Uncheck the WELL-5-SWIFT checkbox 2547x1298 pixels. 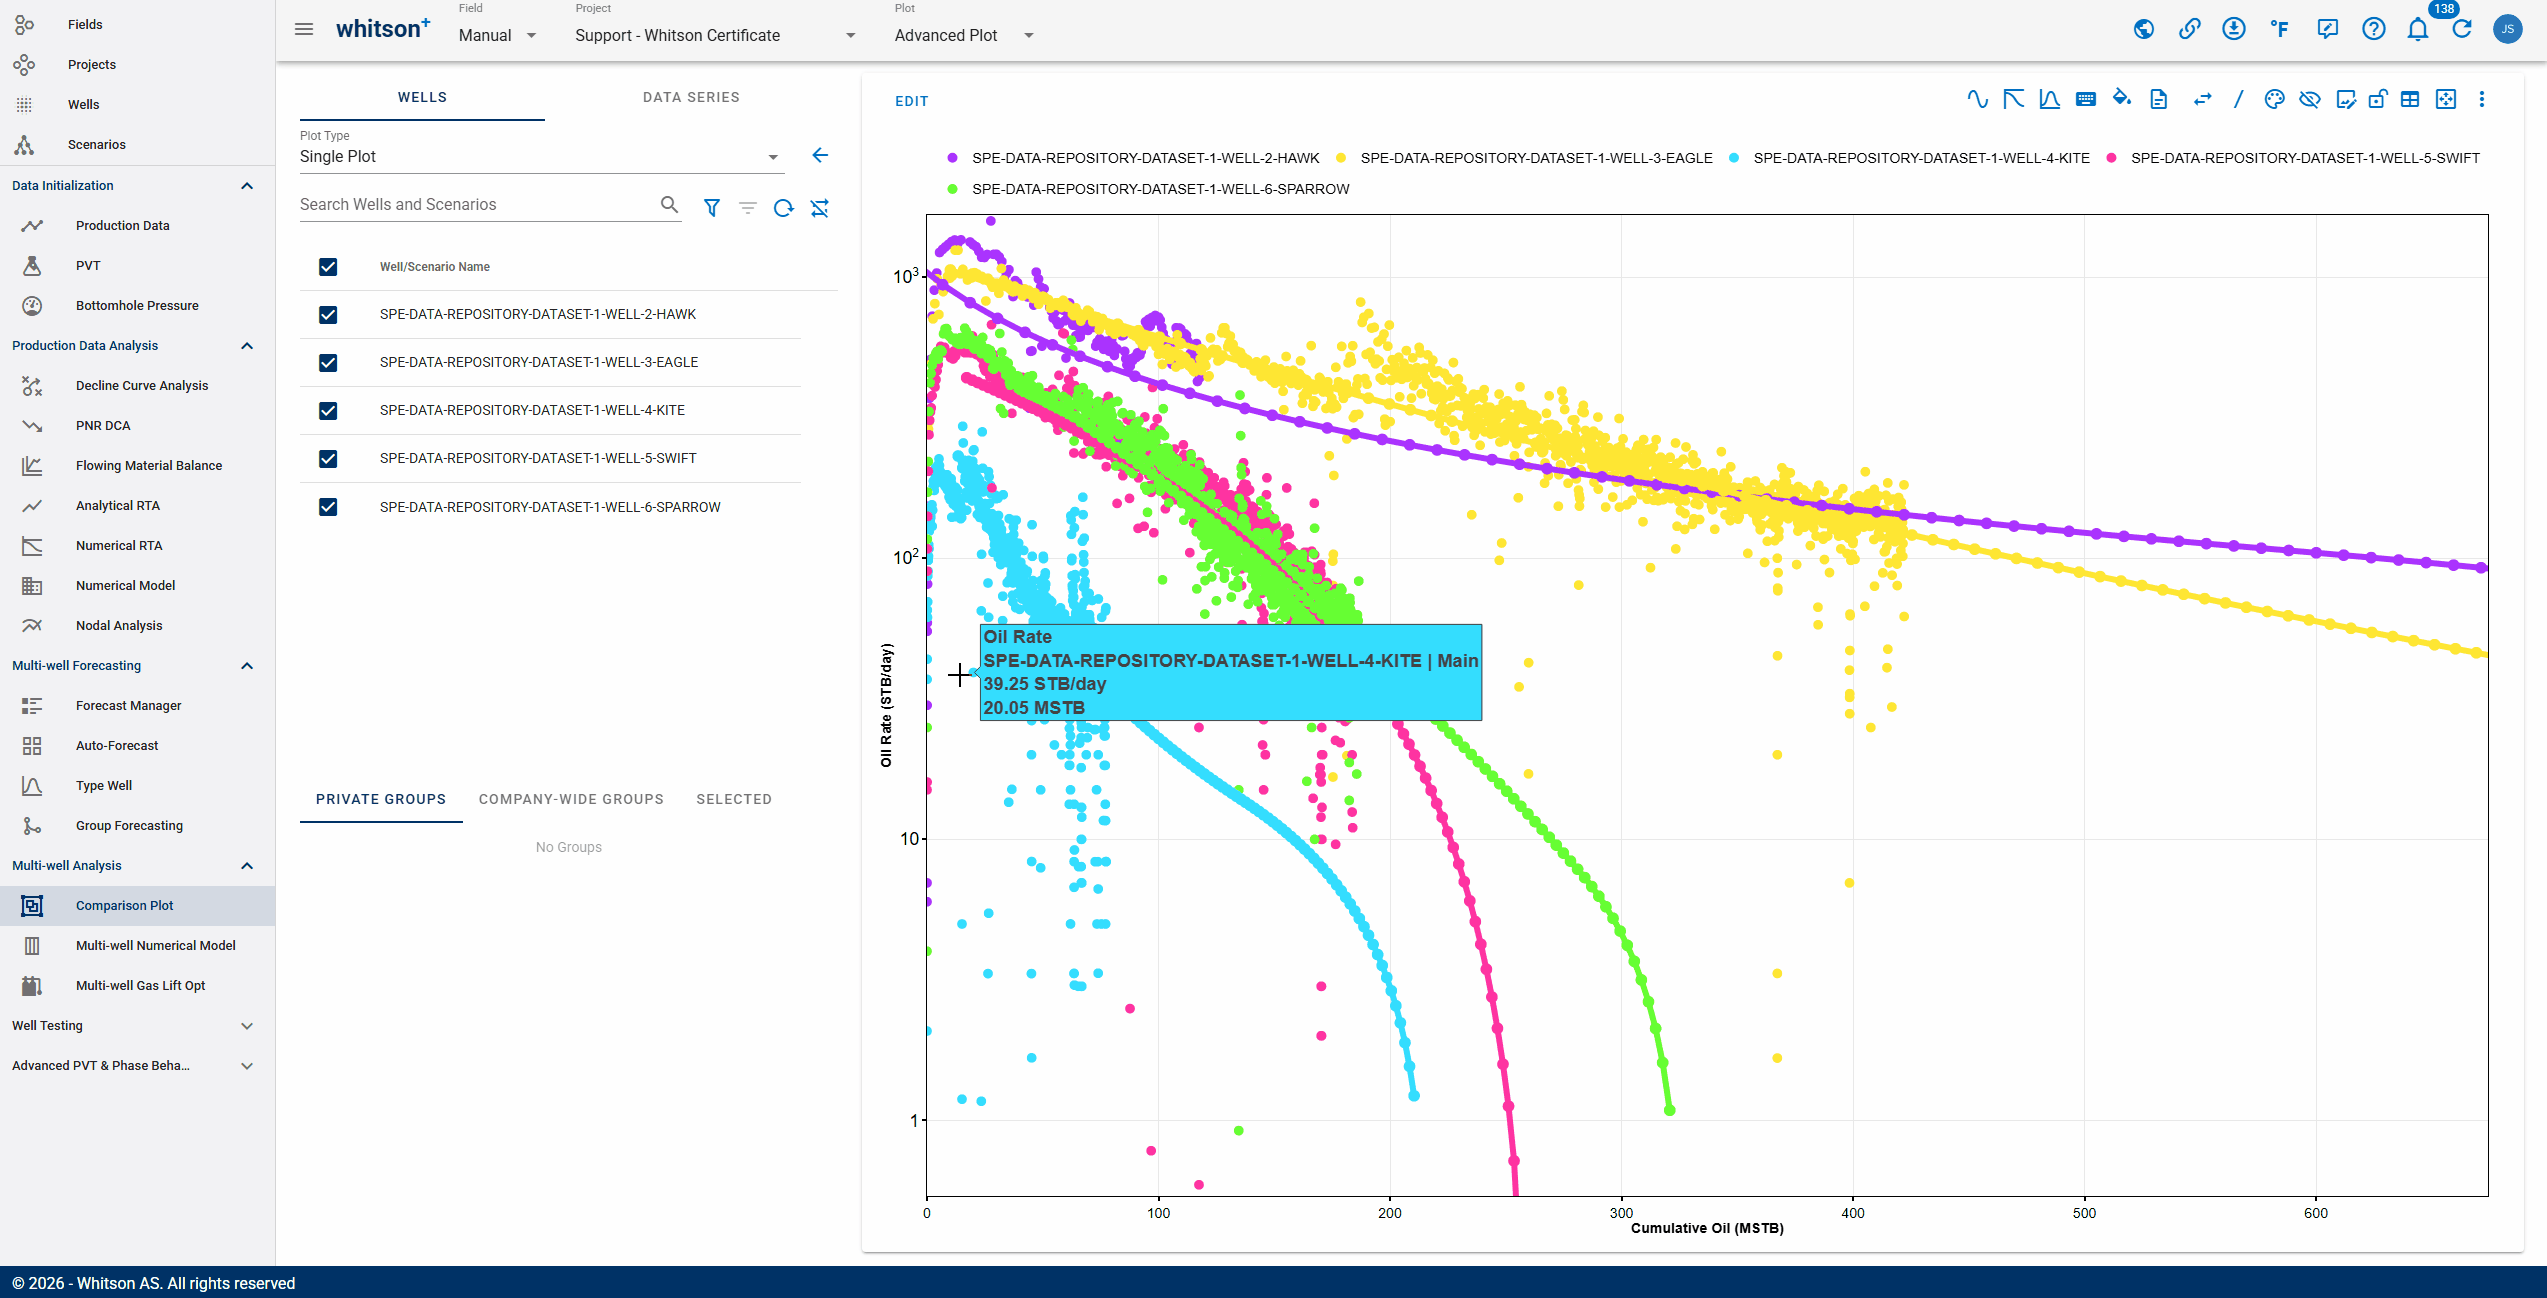pos(328,459)
